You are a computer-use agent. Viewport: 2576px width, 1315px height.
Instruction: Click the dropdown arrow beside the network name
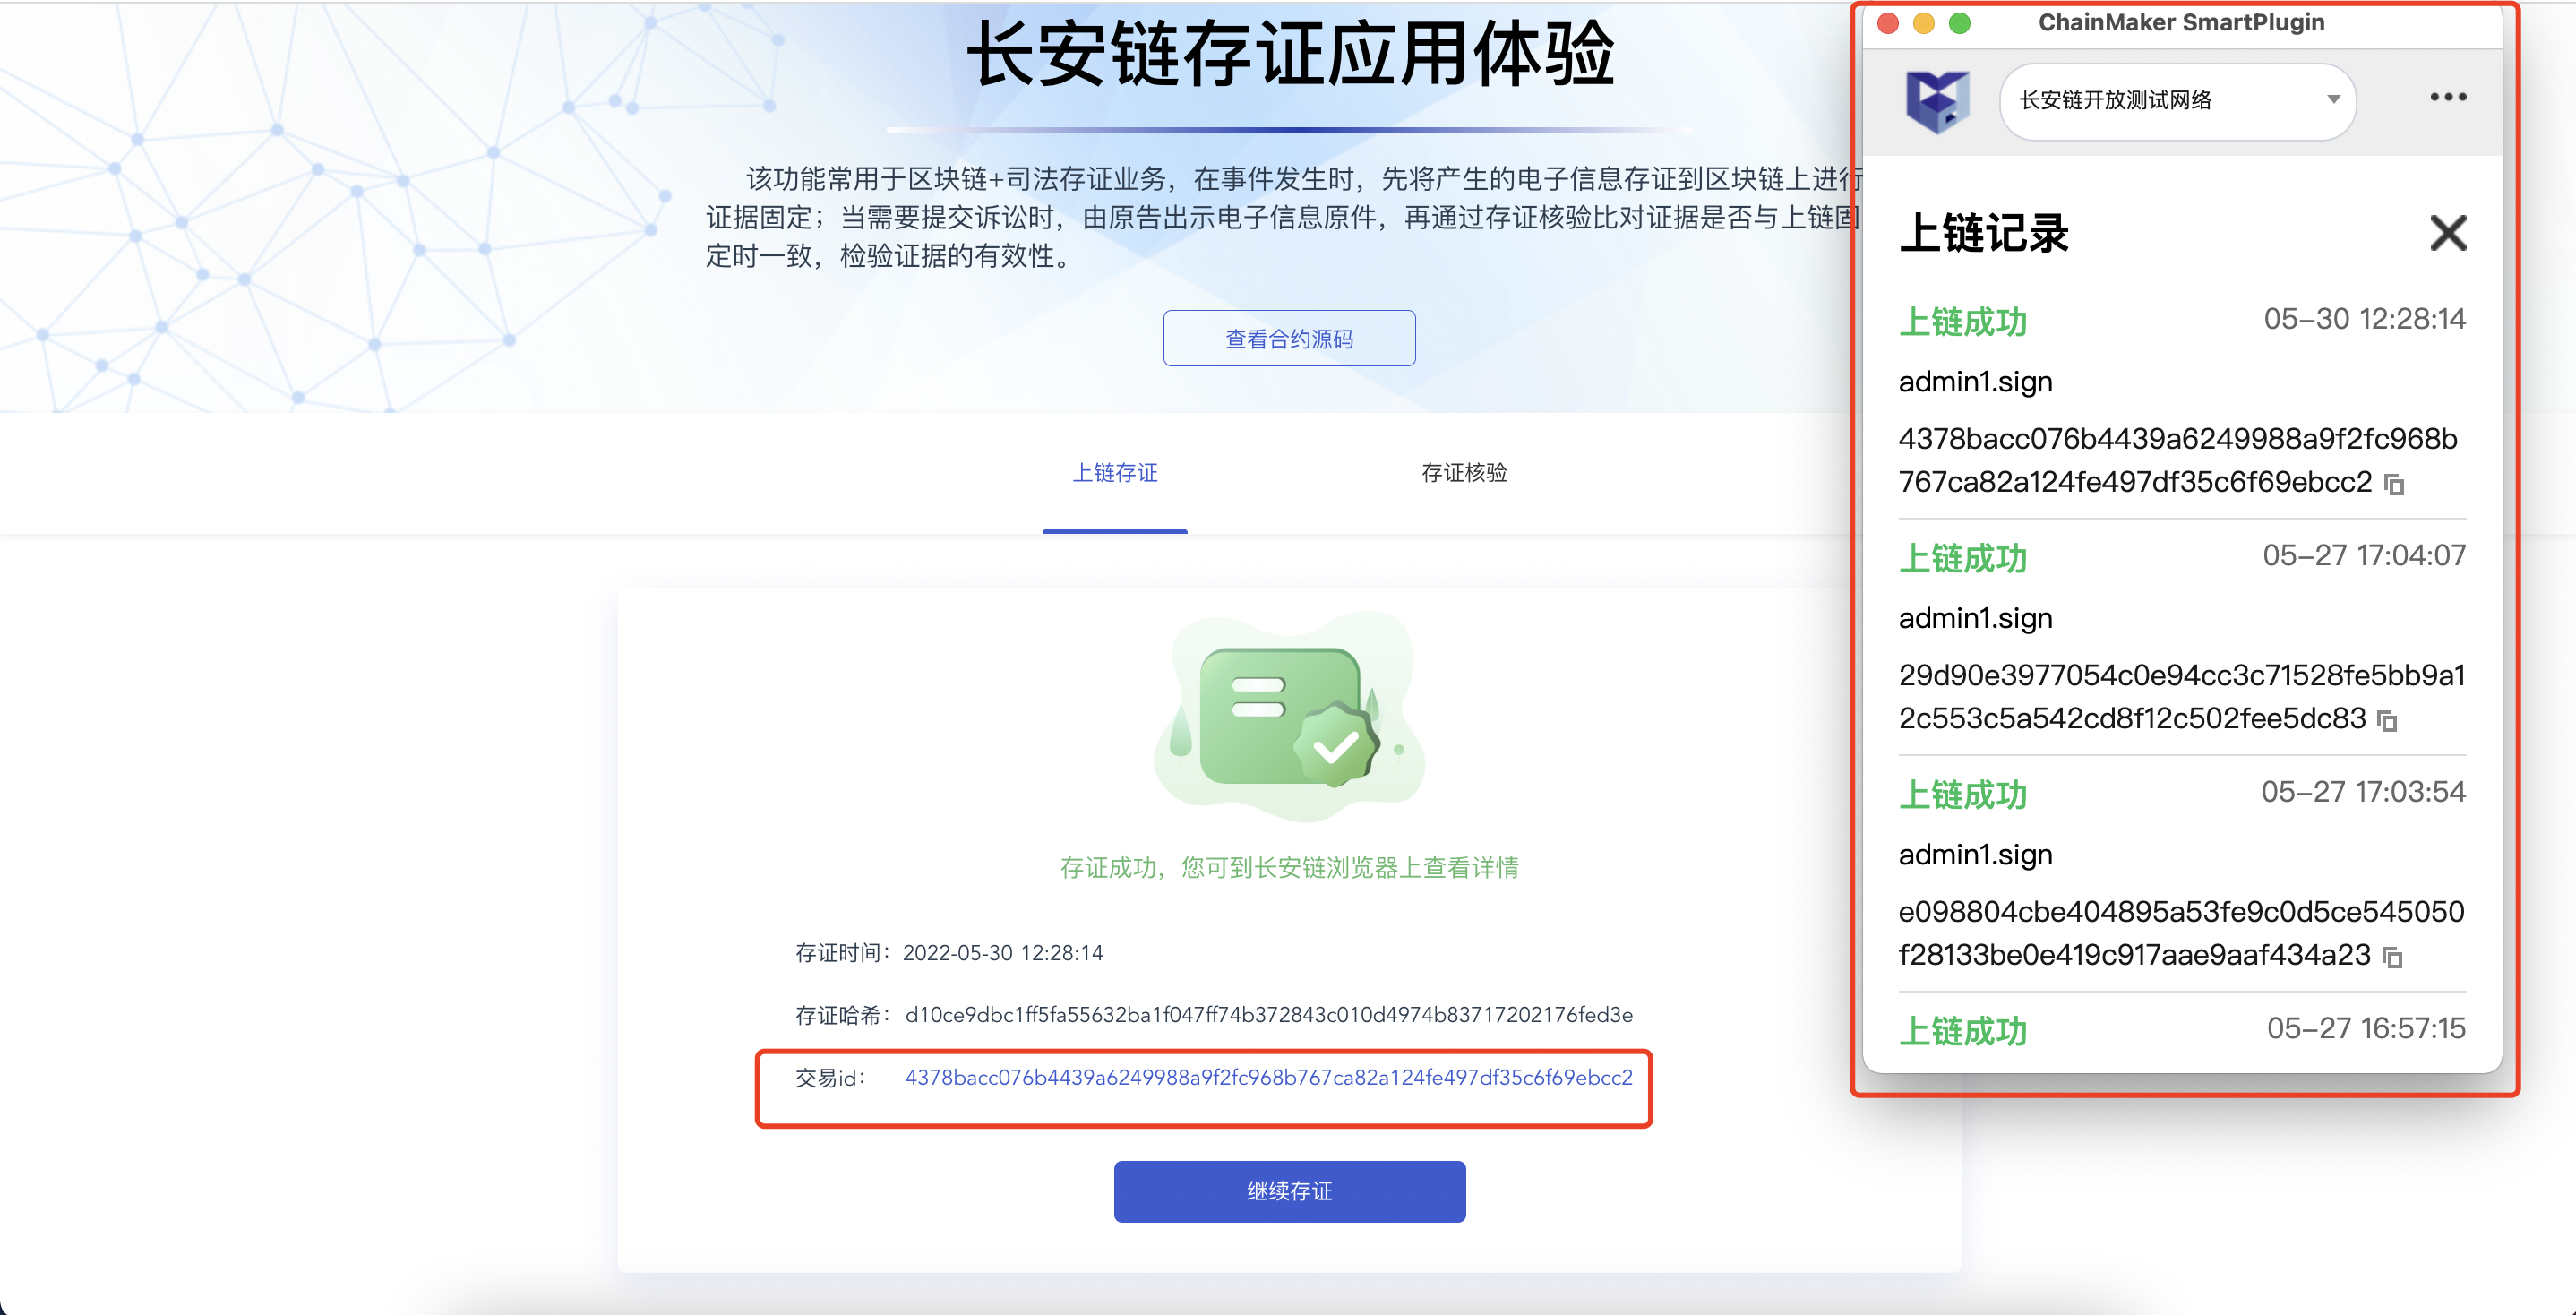tap(2333, 100)
